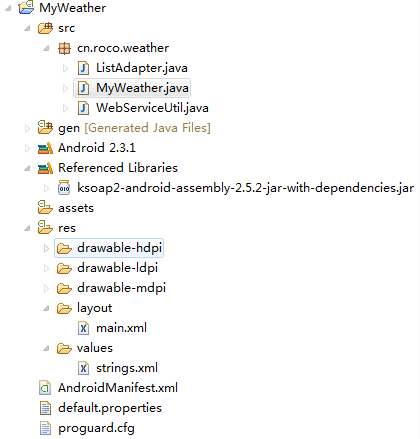Select the src label

[x=66, y=28]
